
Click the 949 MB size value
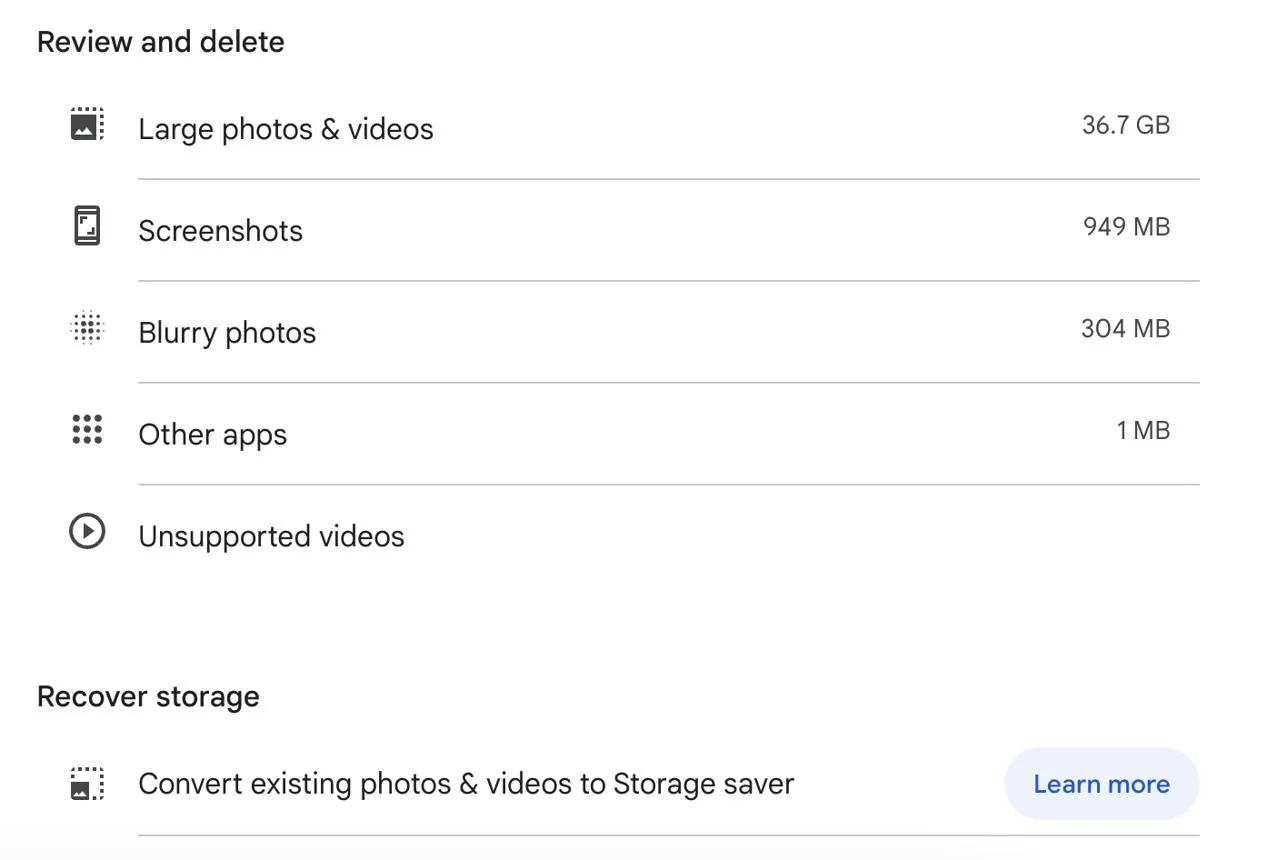pyautogui.click(x=1126, y=227)
